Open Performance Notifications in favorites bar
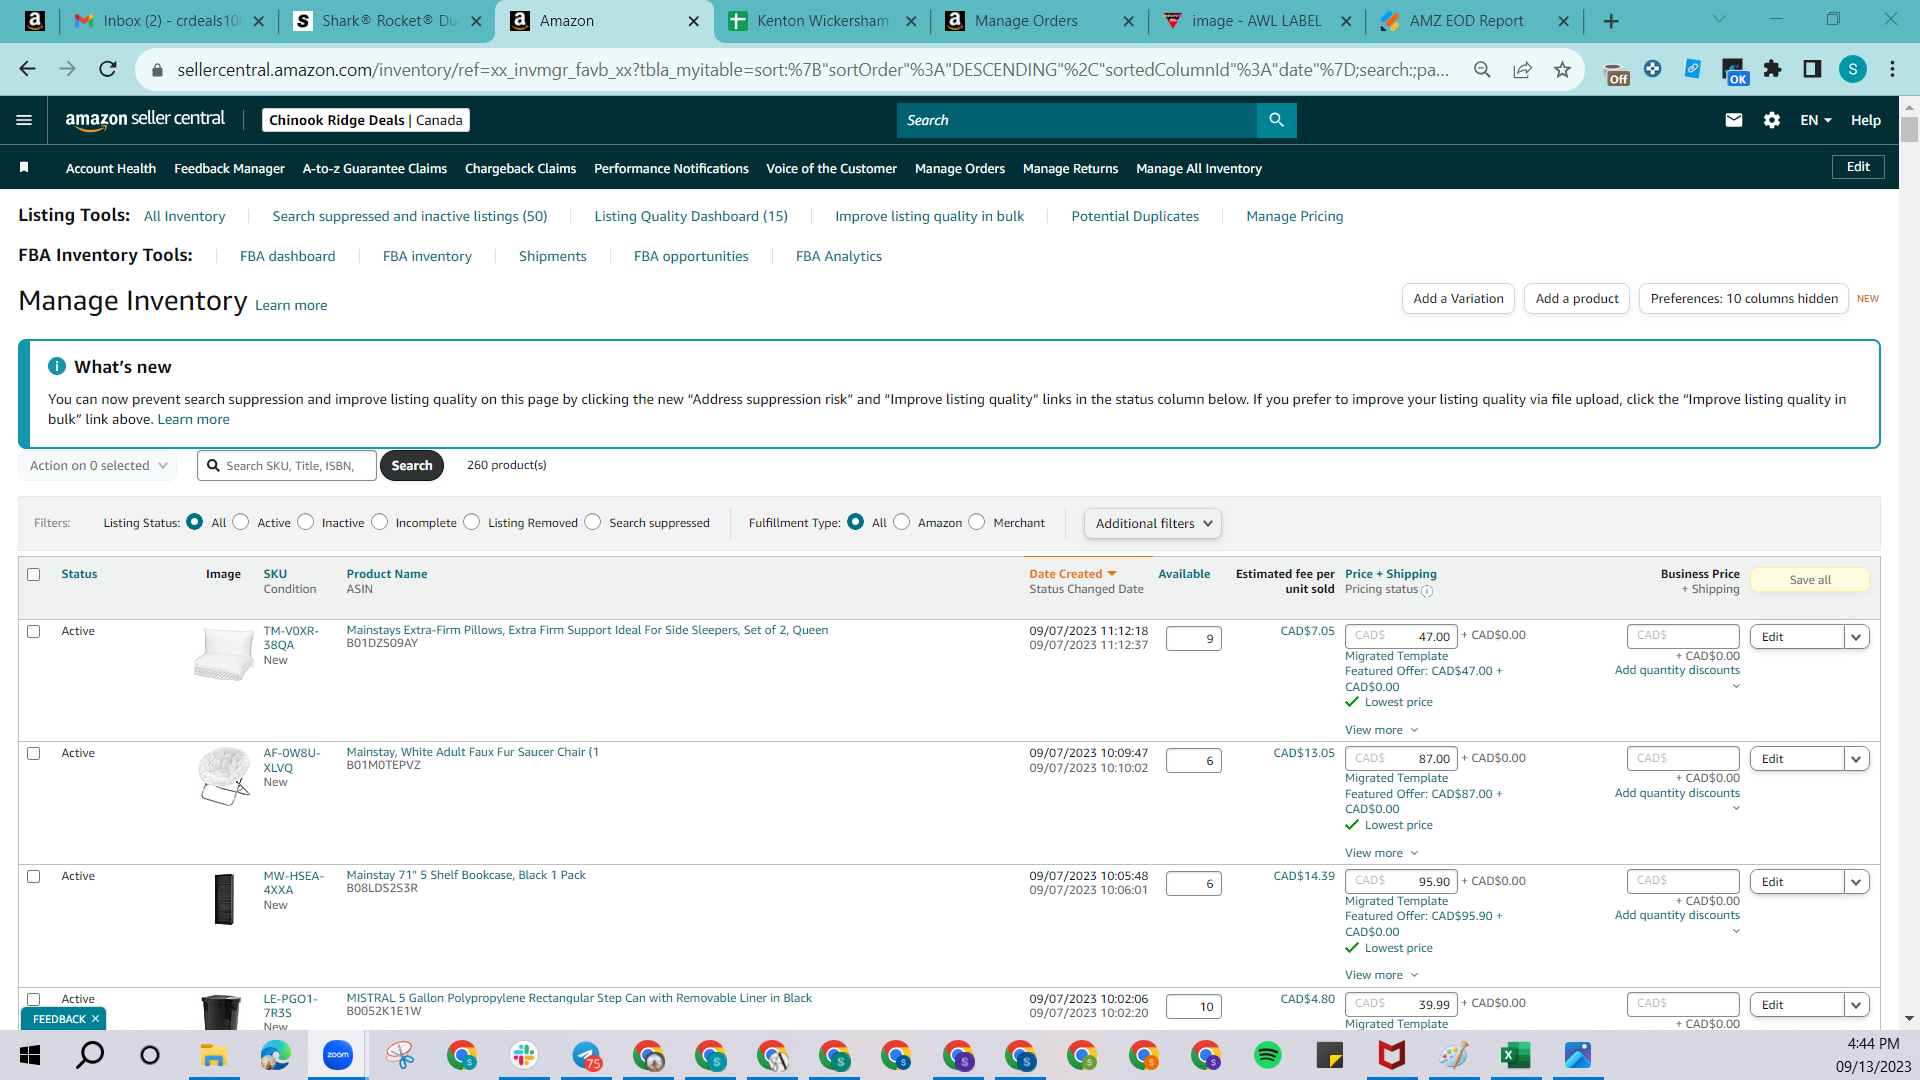Image resolution: width=1920 pixels, height=1080 pixels. [671, 168]
